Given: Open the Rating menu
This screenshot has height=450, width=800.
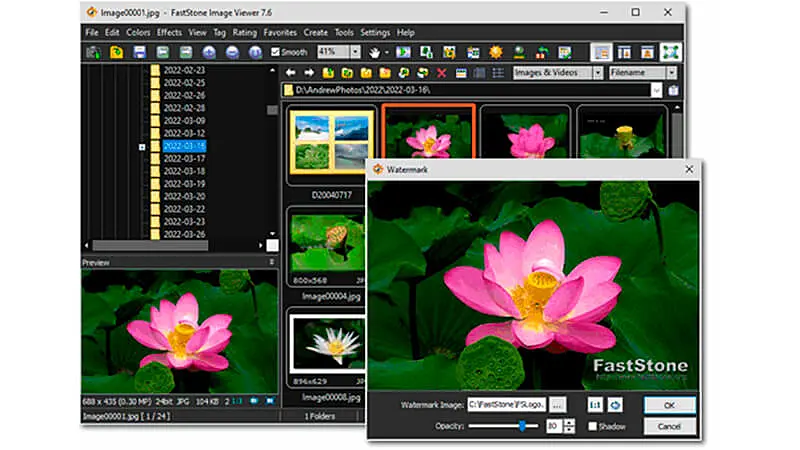Looking at the screenshot, I should pos(244,33).
